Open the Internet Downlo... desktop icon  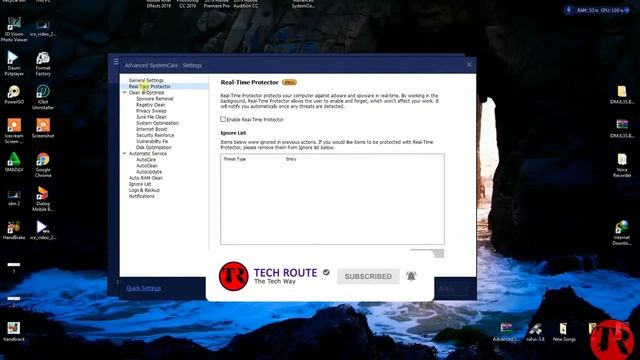coord(622,233)
